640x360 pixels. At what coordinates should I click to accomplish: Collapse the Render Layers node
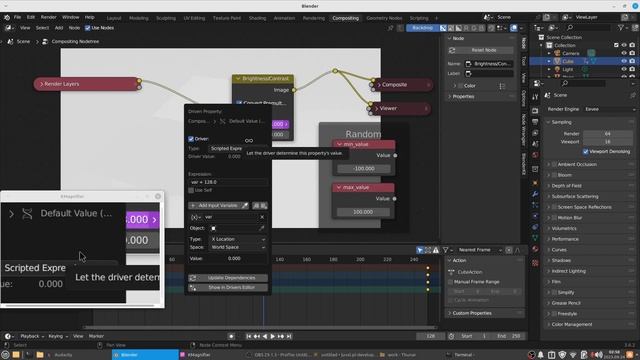point(41,84)
